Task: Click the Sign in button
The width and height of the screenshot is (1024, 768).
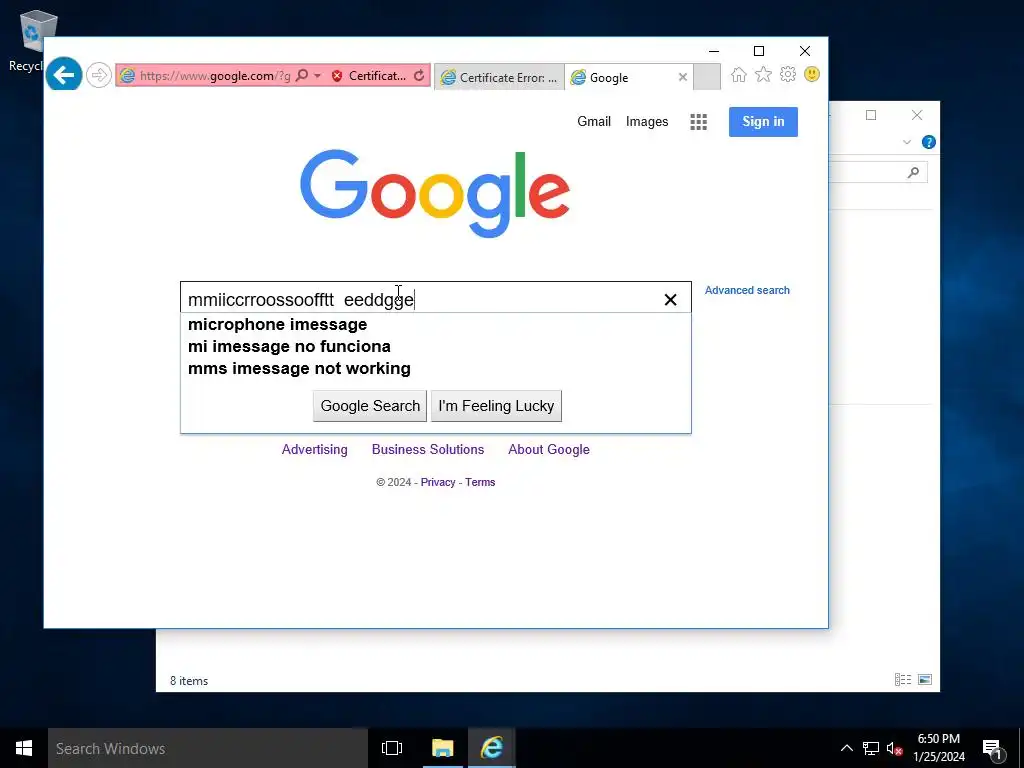Action: pos(763,121)
